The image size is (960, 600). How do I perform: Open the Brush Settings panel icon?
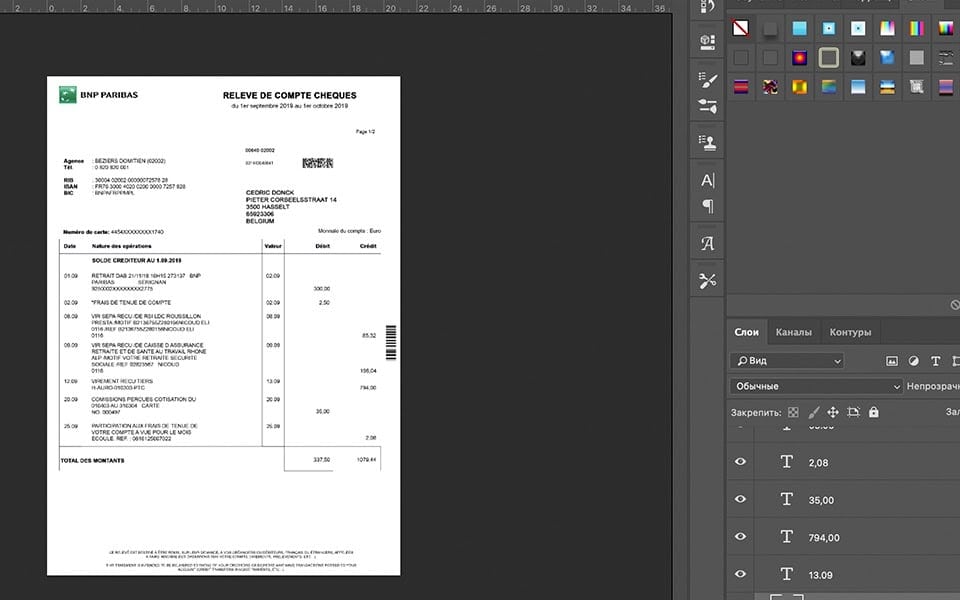pos(707,80)
